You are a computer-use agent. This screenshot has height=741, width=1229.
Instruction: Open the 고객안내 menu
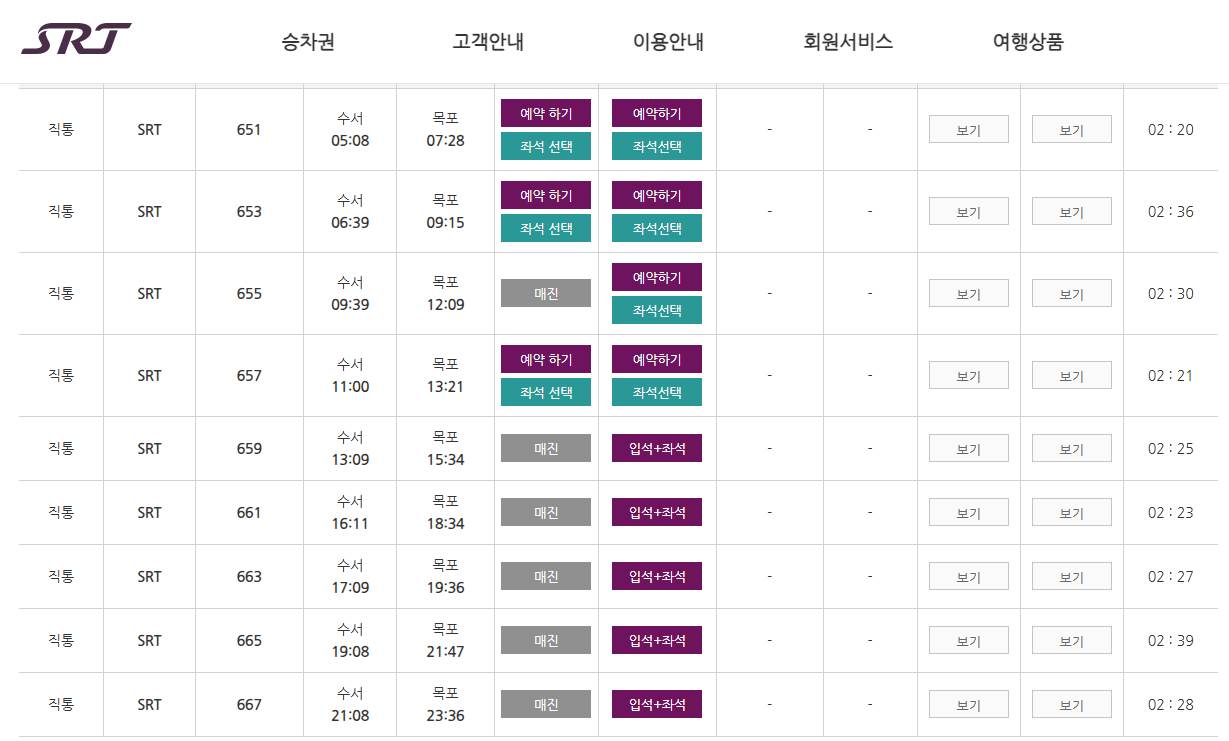[488, 42]
